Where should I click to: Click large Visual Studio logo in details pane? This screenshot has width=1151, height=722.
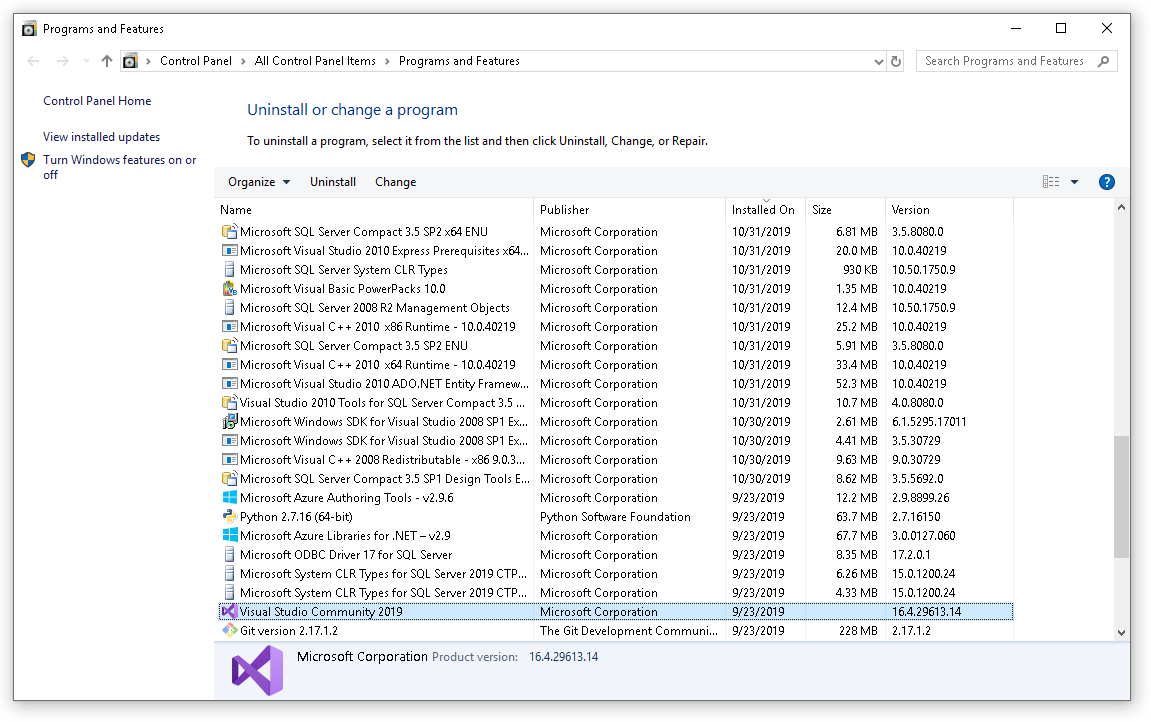click(258, 671)
